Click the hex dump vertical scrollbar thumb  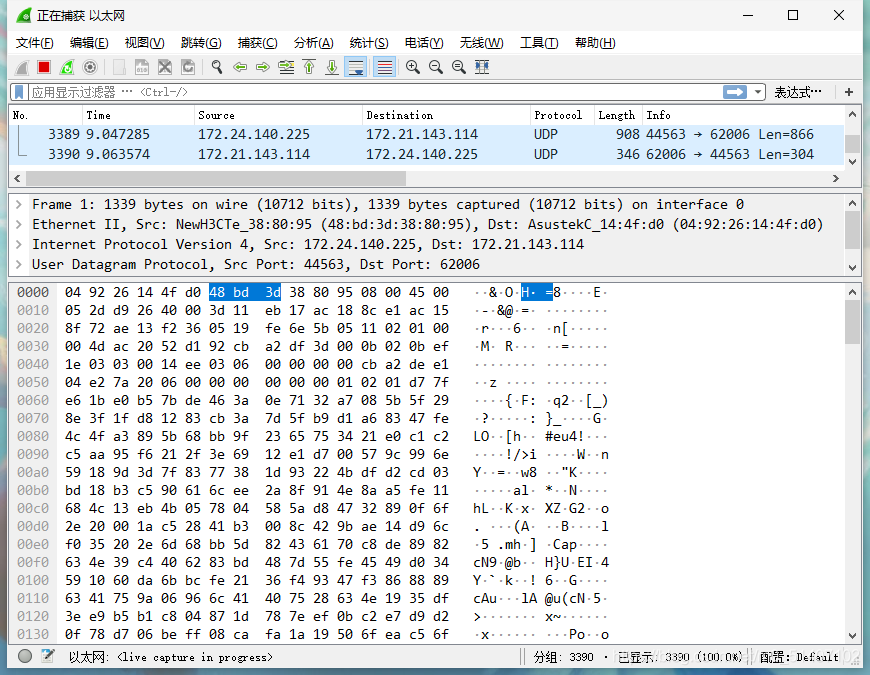point(852,323)
